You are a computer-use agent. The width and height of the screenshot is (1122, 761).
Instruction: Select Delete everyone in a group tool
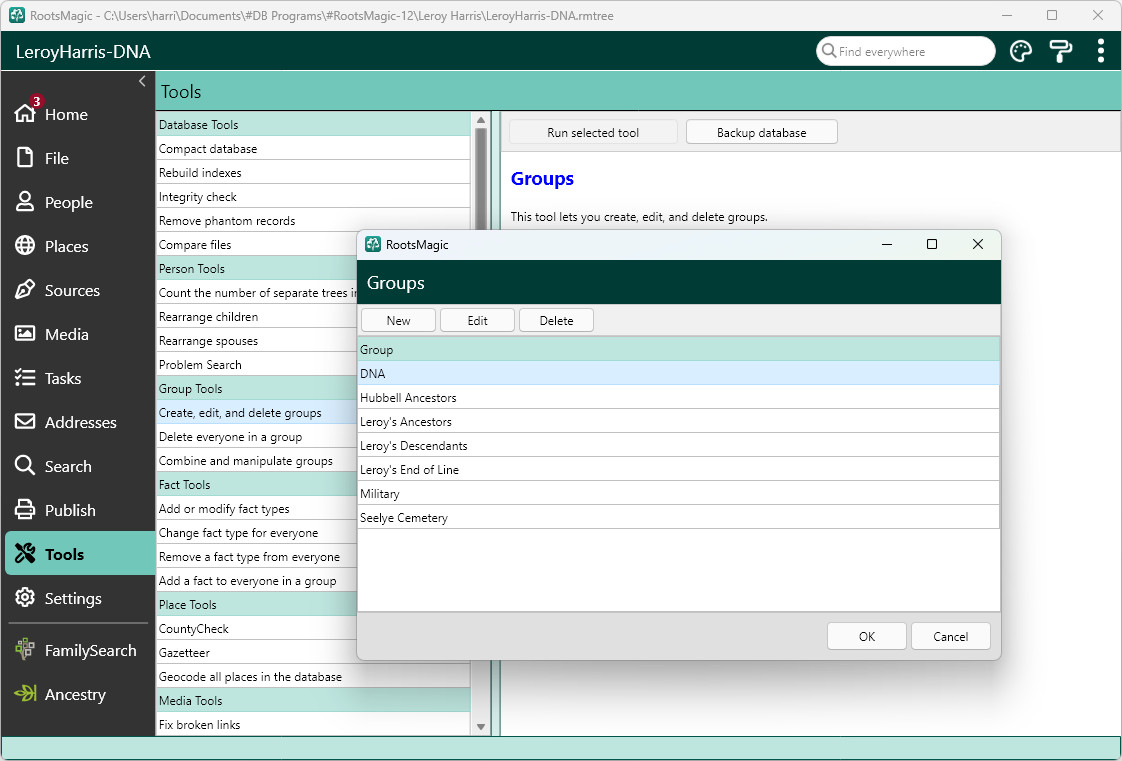(257, 436)
